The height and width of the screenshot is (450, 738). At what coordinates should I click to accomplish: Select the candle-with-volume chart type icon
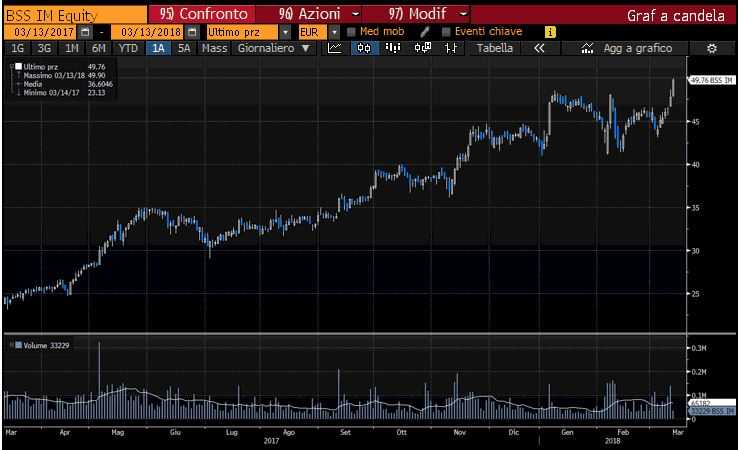[x=422, y=48]
